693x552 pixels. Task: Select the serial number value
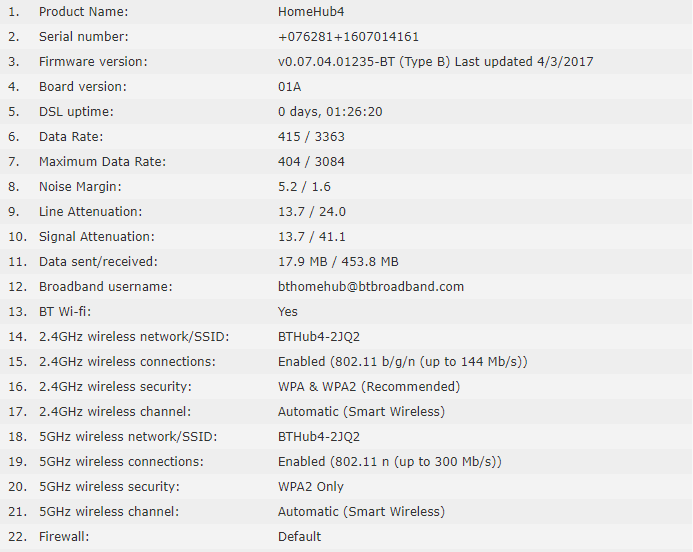(x=348, y=37)
